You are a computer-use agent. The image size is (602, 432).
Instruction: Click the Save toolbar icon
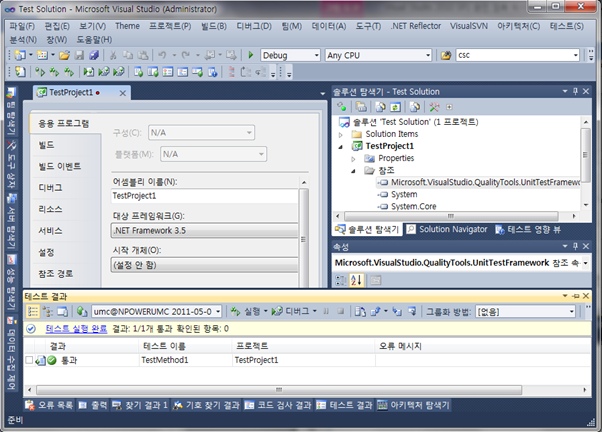(79, 55)
